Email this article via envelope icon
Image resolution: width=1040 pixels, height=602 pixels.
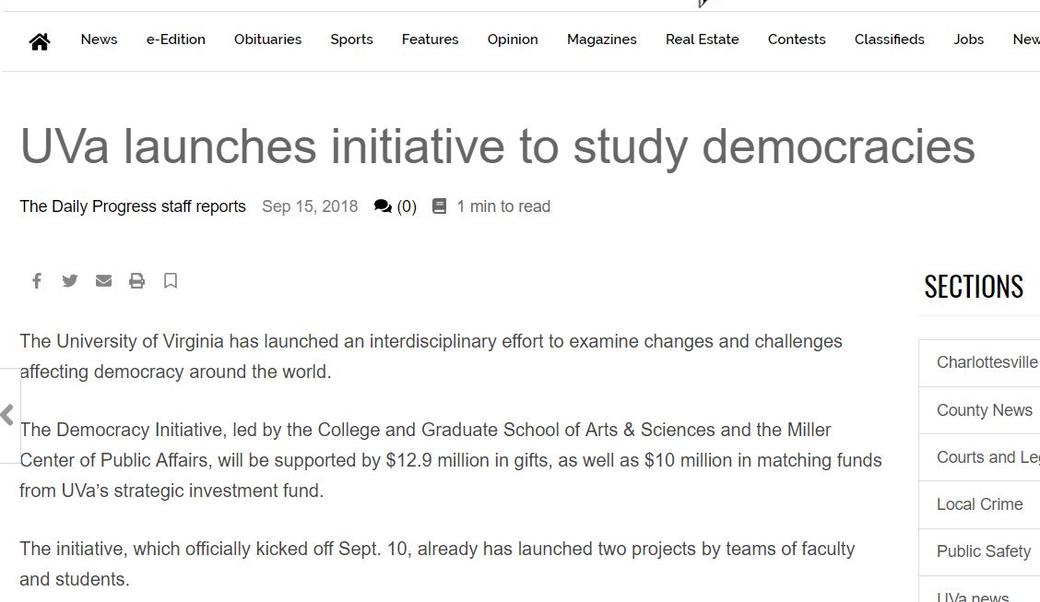tap(103, 281)
